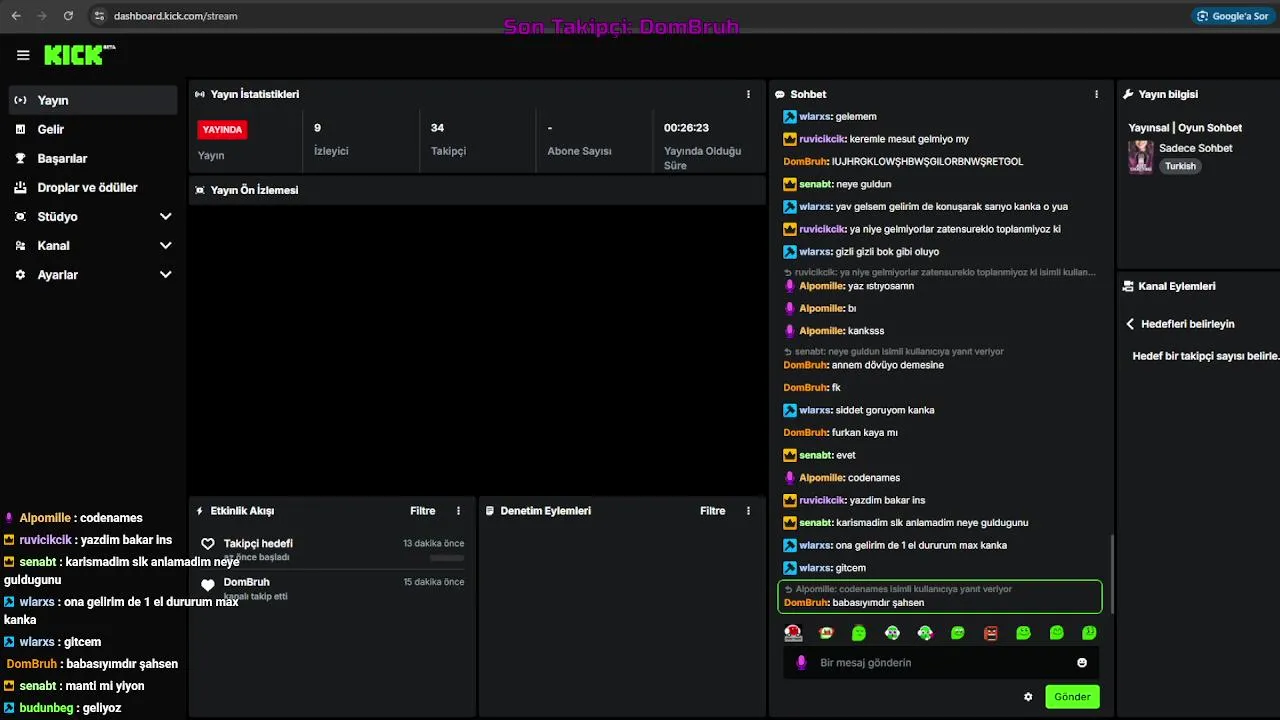Screen dimensions: 1280x720
Task: Click heart icon beside DomBruh follow event
Action: click(x=208, y=586)
